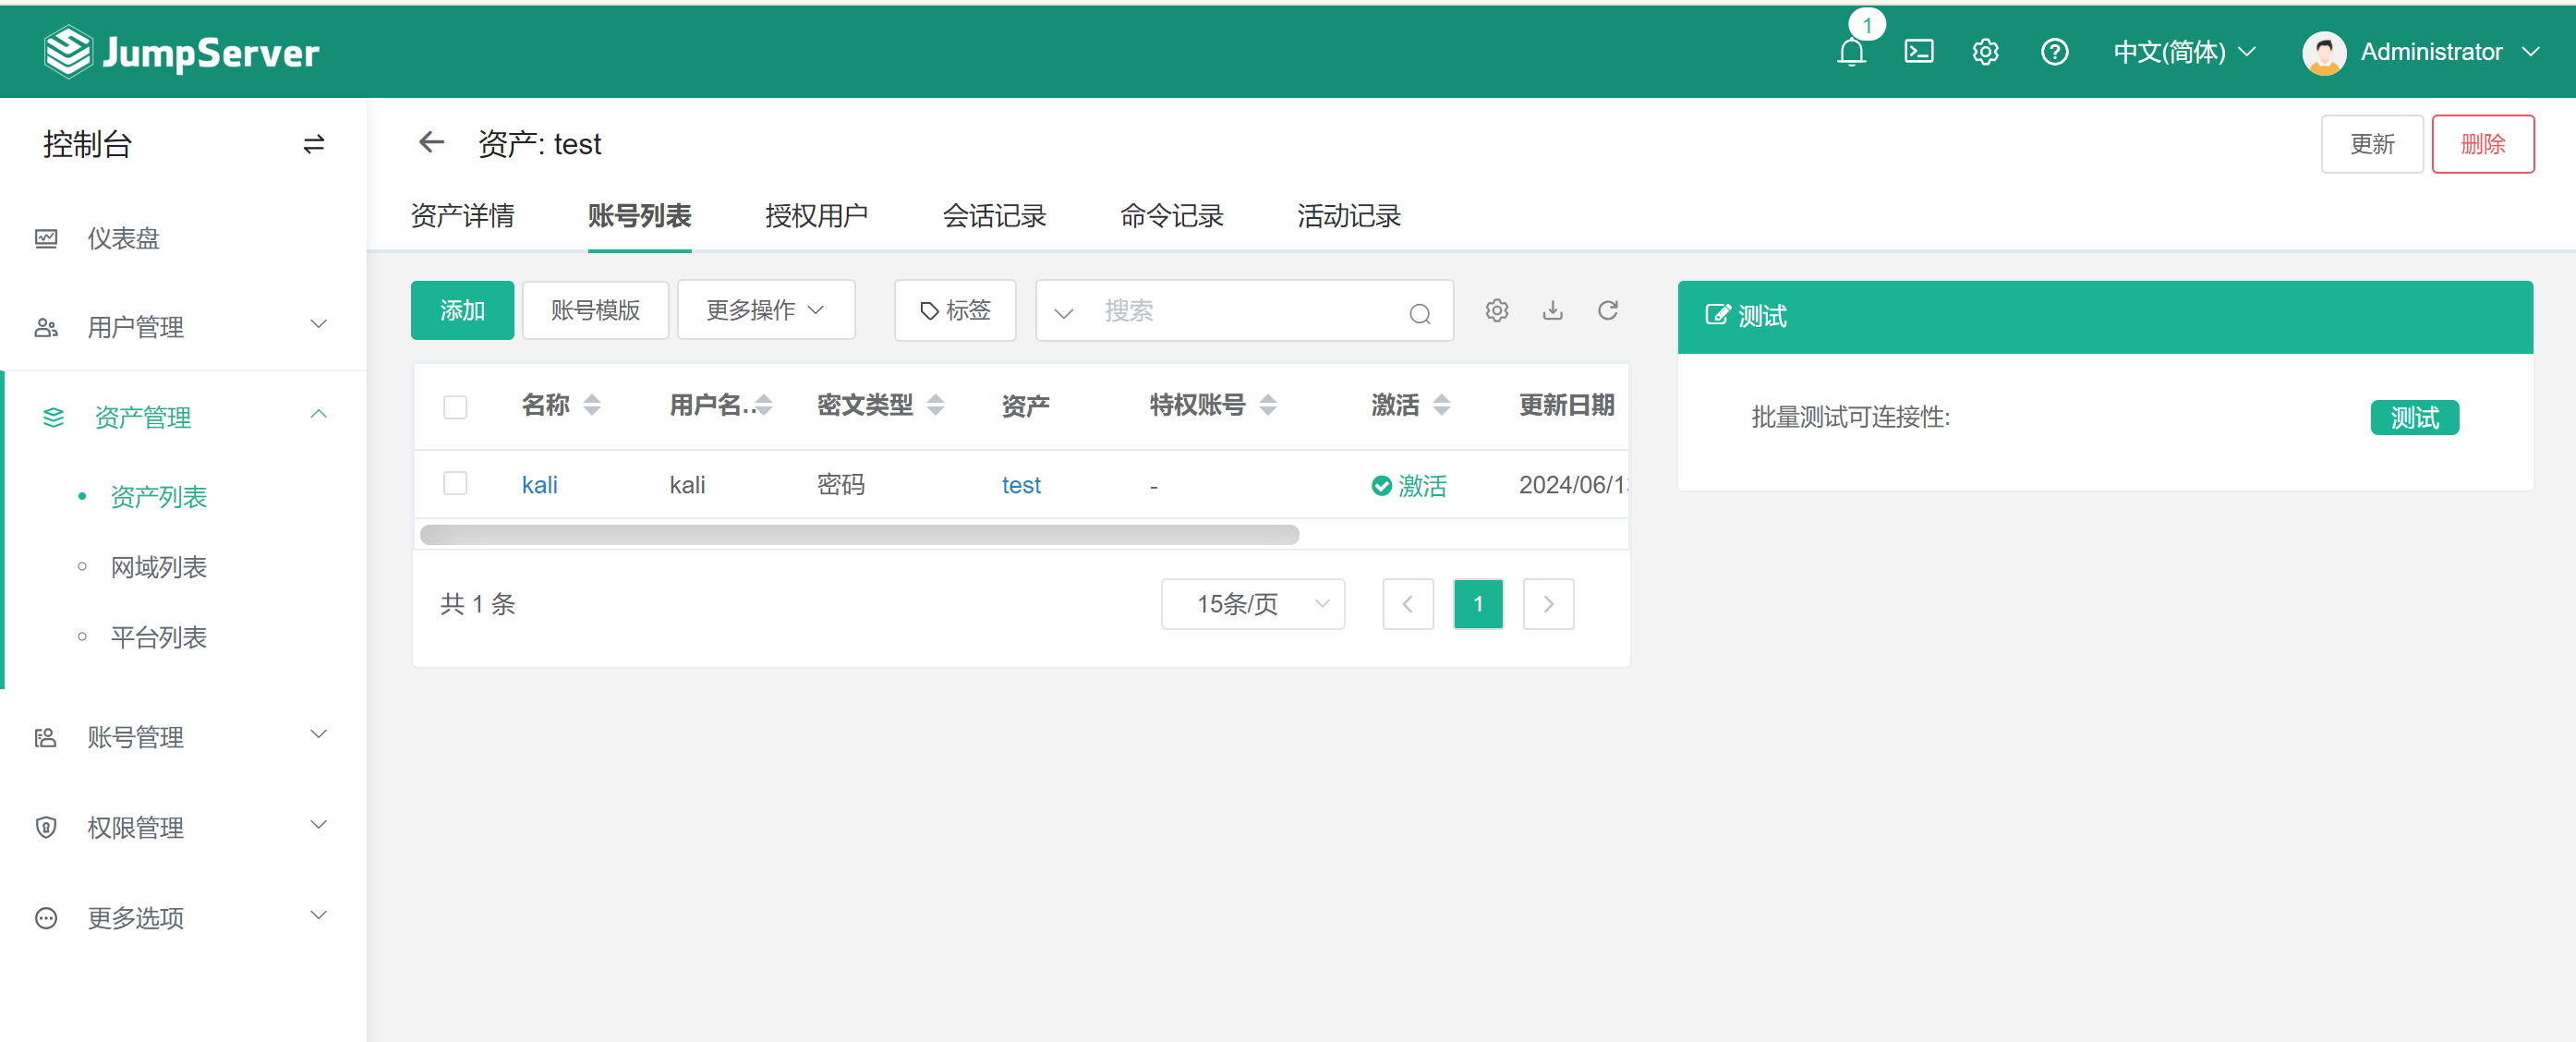The image size is (2576, 1042).
Task: Go back with the left arrow
Action: tap(431, 143)
